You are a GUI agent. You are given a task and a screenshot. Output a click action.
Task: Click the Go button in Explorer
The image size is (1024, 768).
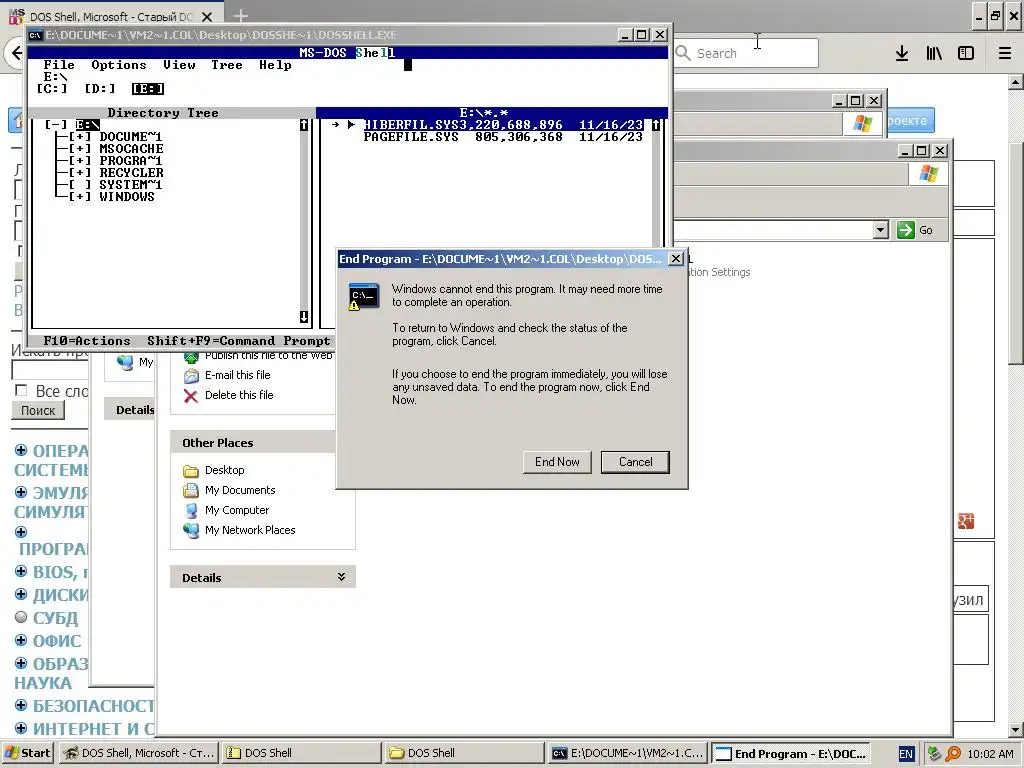coord(915,230)
